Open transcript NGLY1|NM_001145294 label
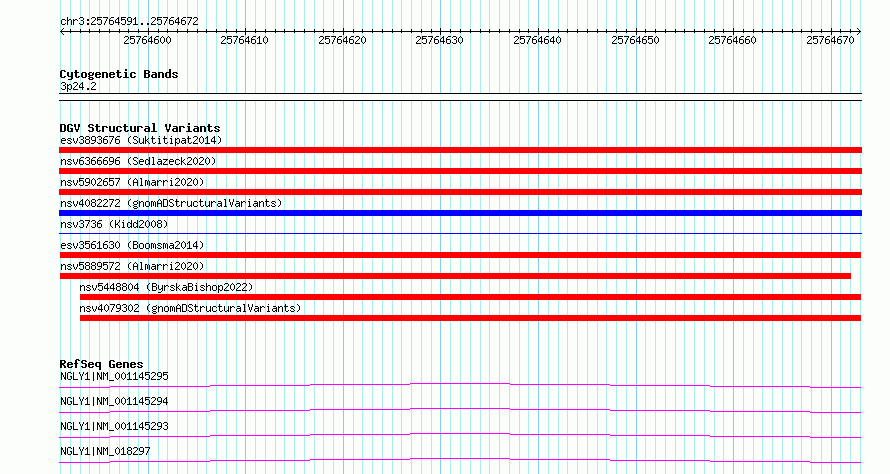Viewport: 890px width, 474px height. click(x=114, y=401)
